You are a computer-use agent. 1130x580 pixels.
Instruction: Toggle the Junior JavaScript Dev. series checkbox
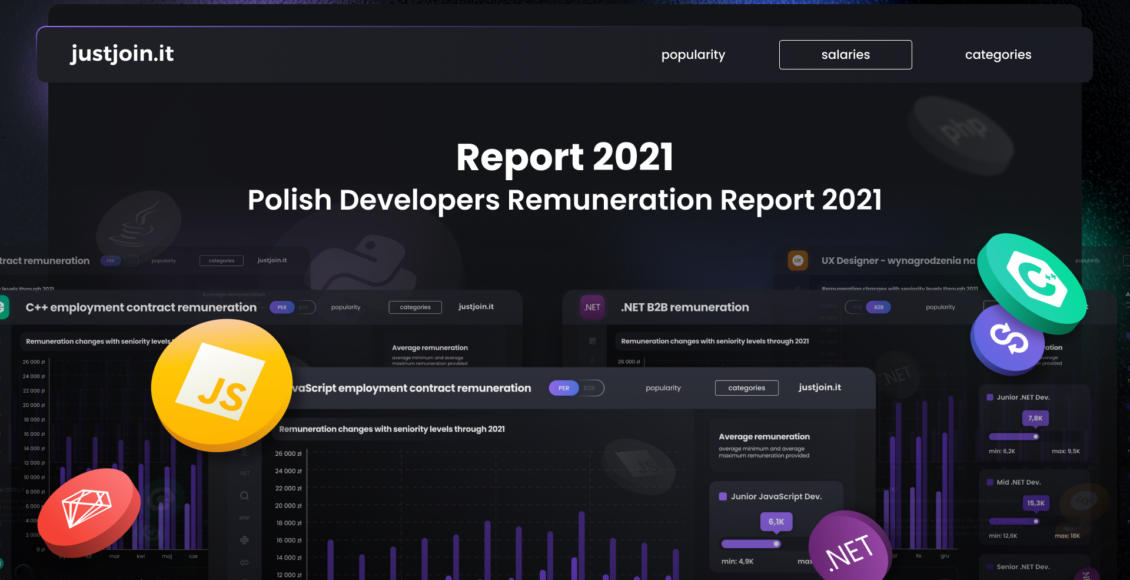tap(723, 496)
